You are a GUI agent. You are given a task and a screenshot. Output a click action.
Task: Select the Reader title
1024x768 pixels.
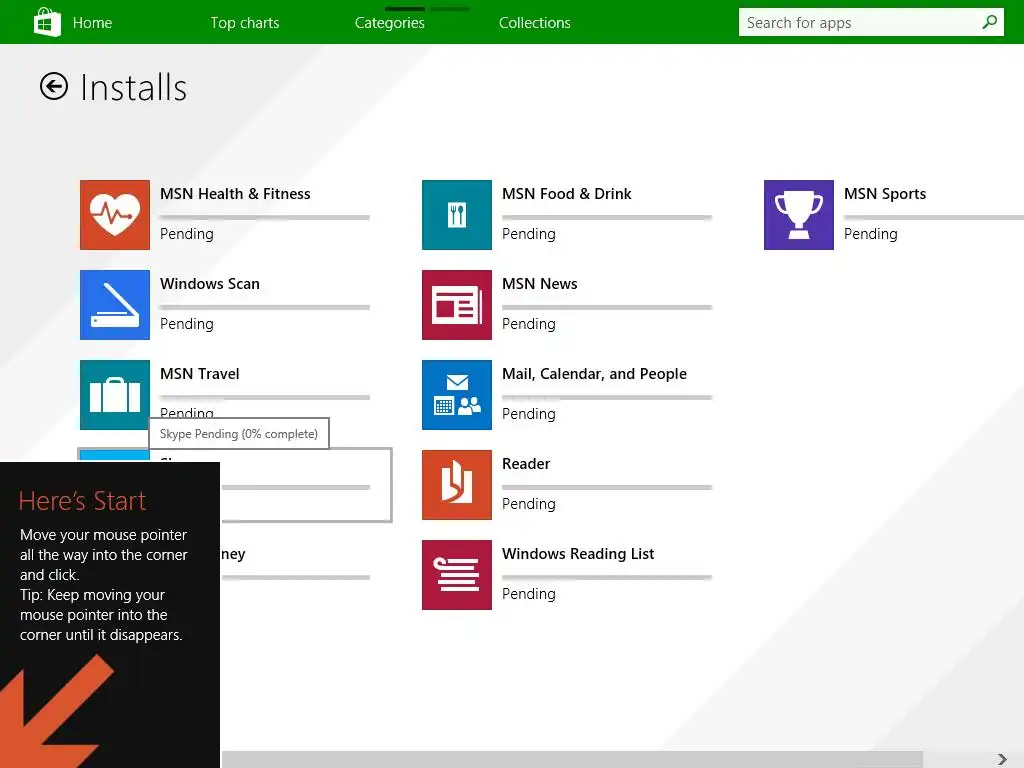(526, 464)
